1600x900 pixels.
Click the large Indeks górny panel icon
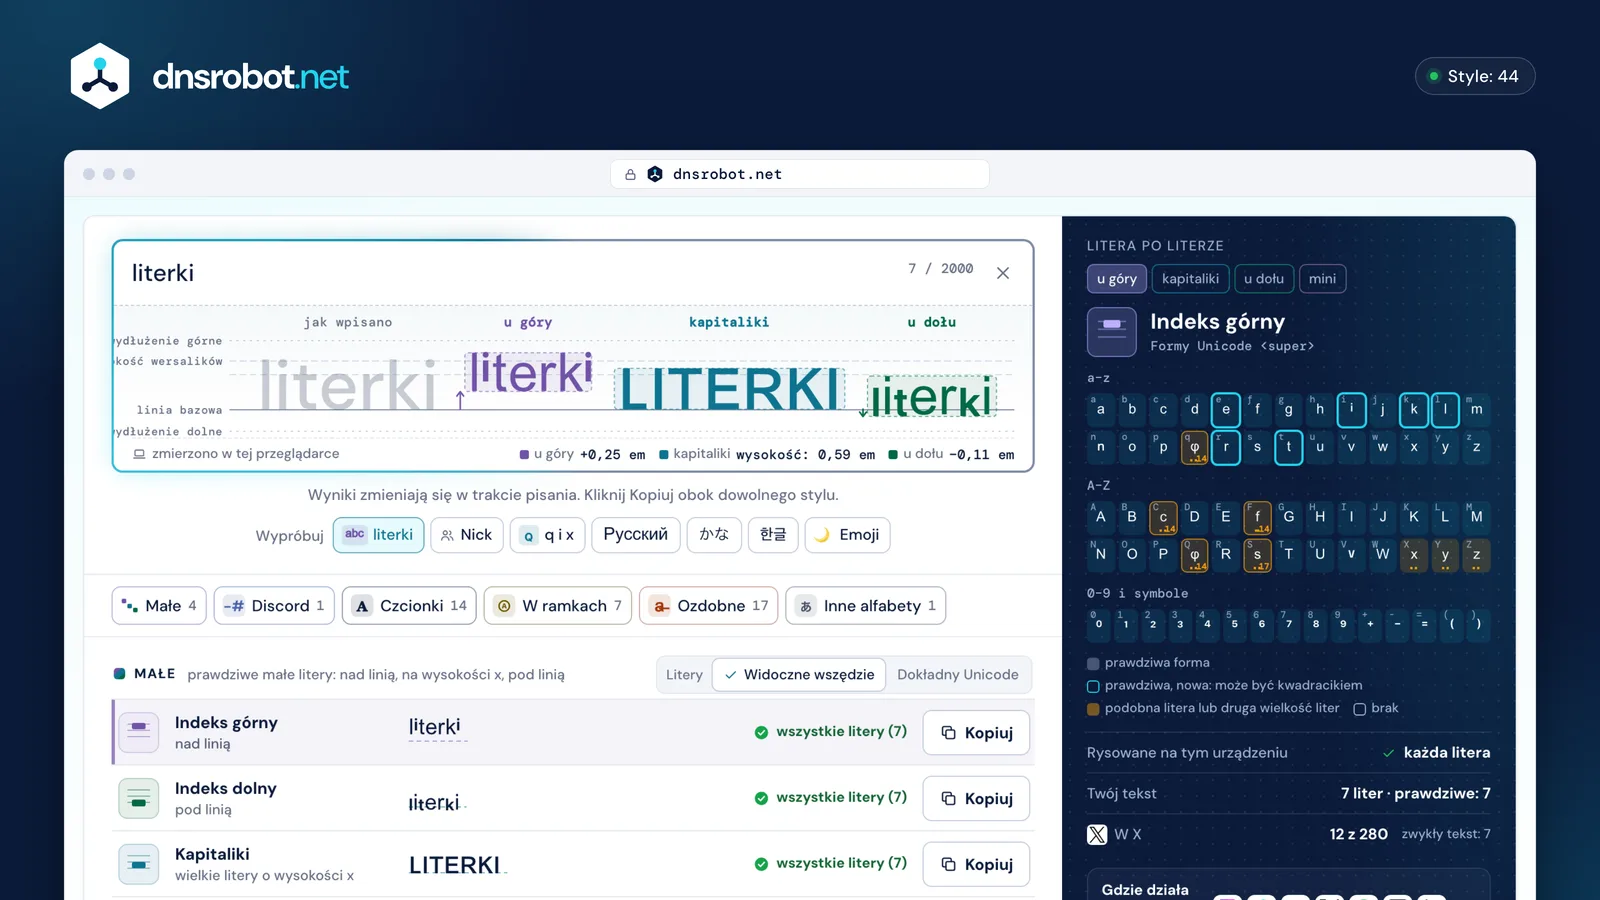coord(1112,332)
